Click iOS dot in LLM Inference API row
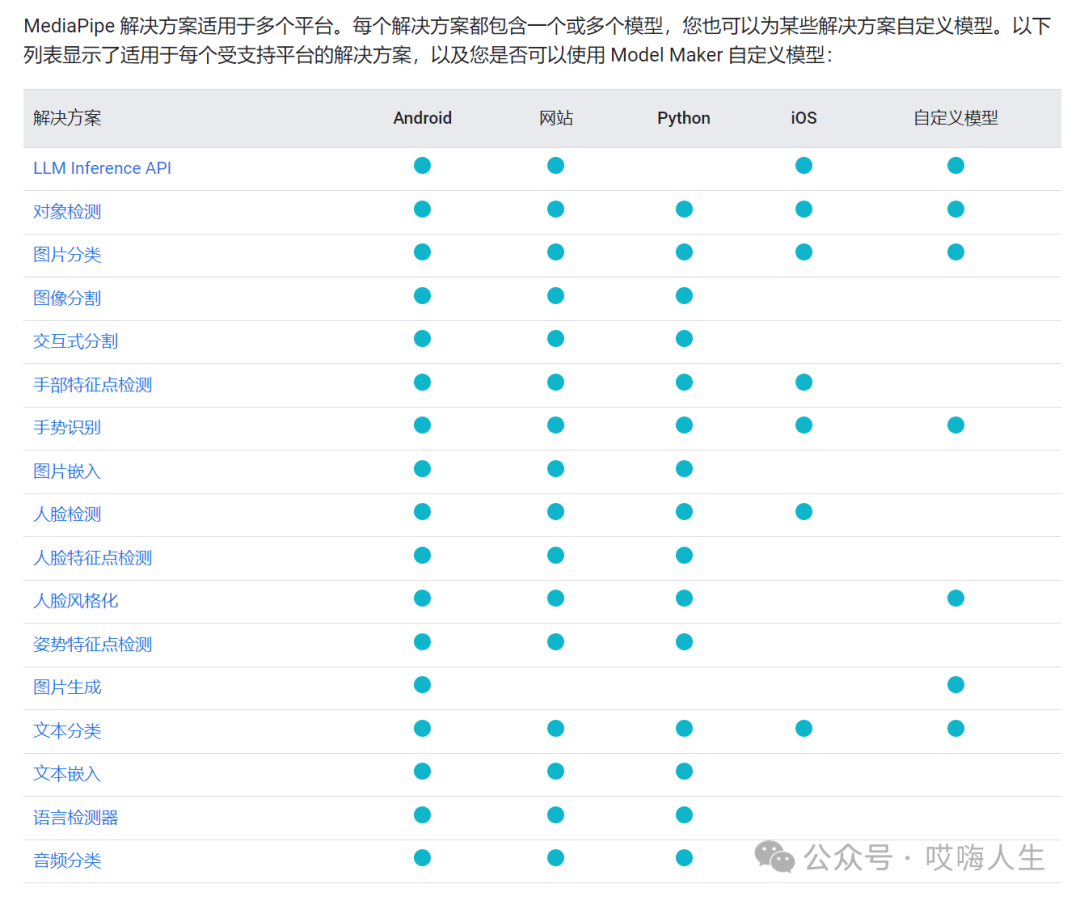The width and height of the screenshot is (1080, 901). click(804, 165)
